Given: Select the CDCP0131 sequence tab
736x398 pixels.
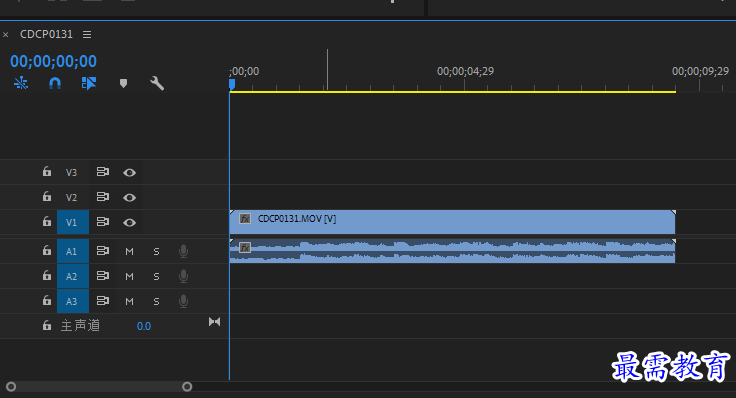Looking at the screenshot, I should (46, 34).
